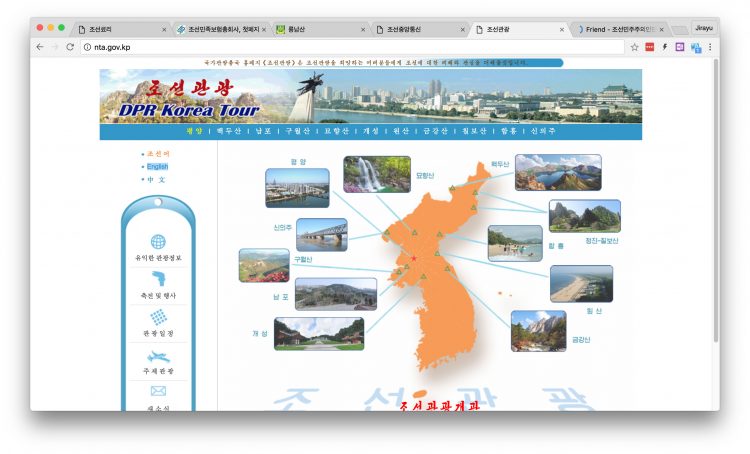Open 평양 in the blue navigation bar
This screenshot has height=454, width=750.
pos(195,131)
